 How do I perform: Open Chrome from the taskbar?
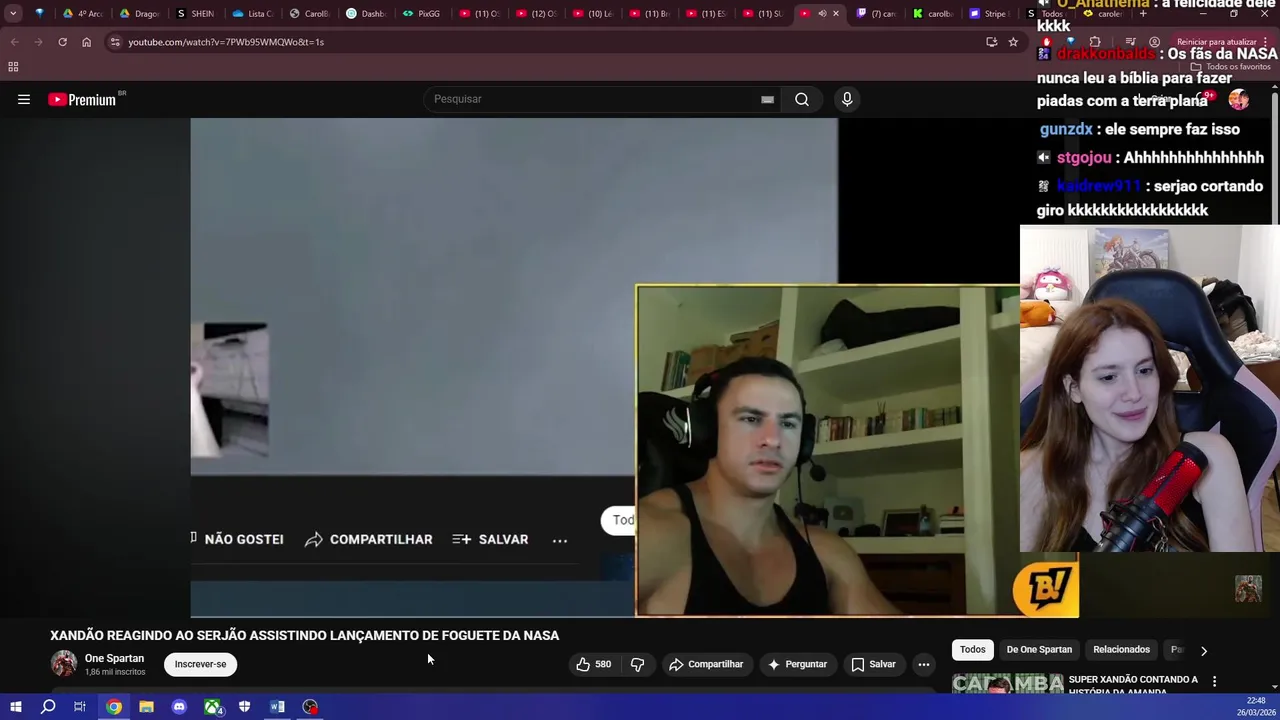click(x=114, y=707)
